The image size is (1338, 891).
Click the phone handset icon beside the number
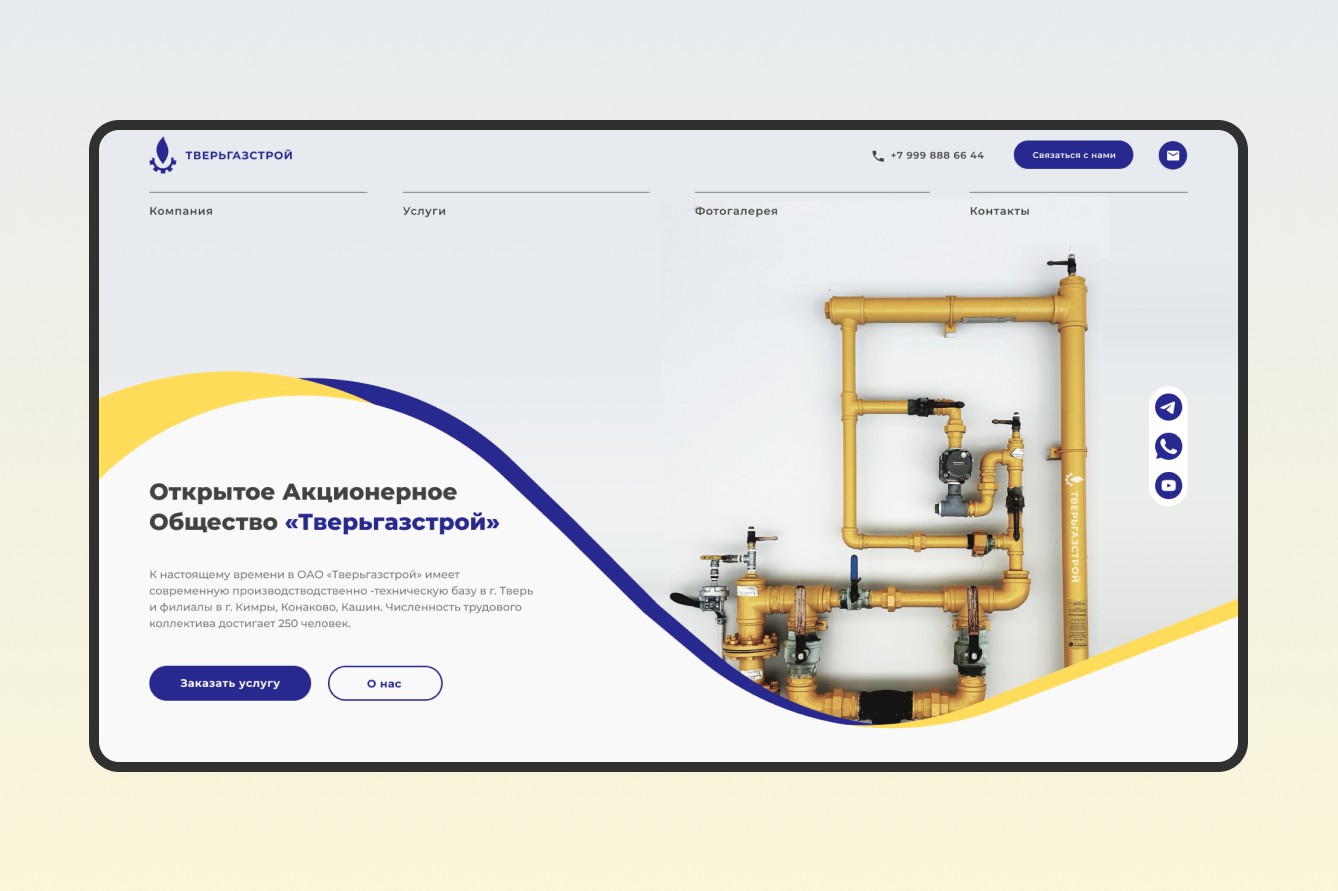click(878, 156)
